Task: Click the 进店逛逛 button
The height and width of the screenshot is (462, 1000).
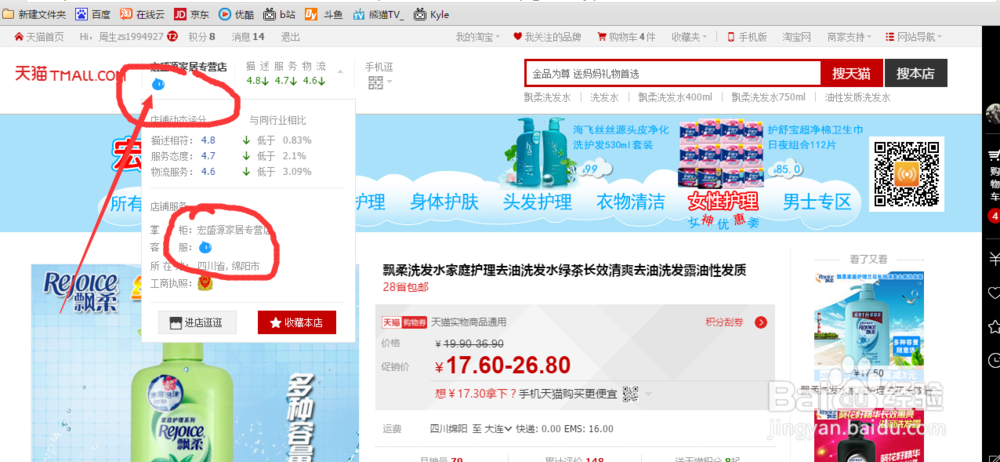Action: coord(197,322)
